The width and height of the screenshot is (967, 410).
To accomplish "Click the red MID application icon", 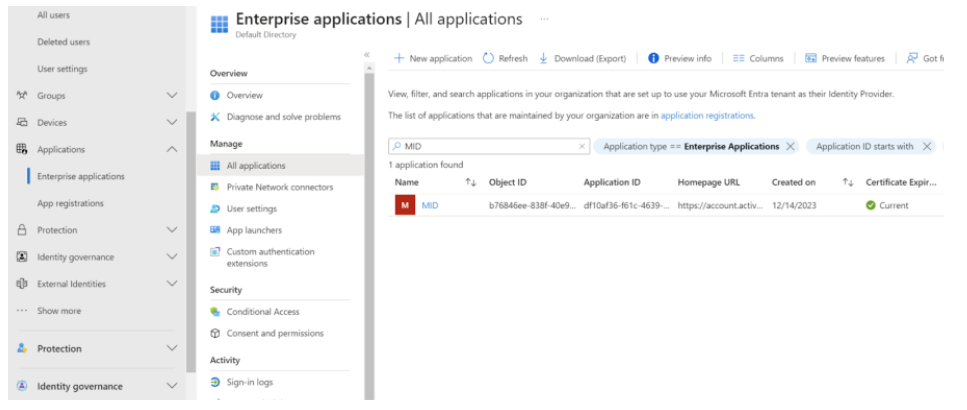I will tap(404, 205).
